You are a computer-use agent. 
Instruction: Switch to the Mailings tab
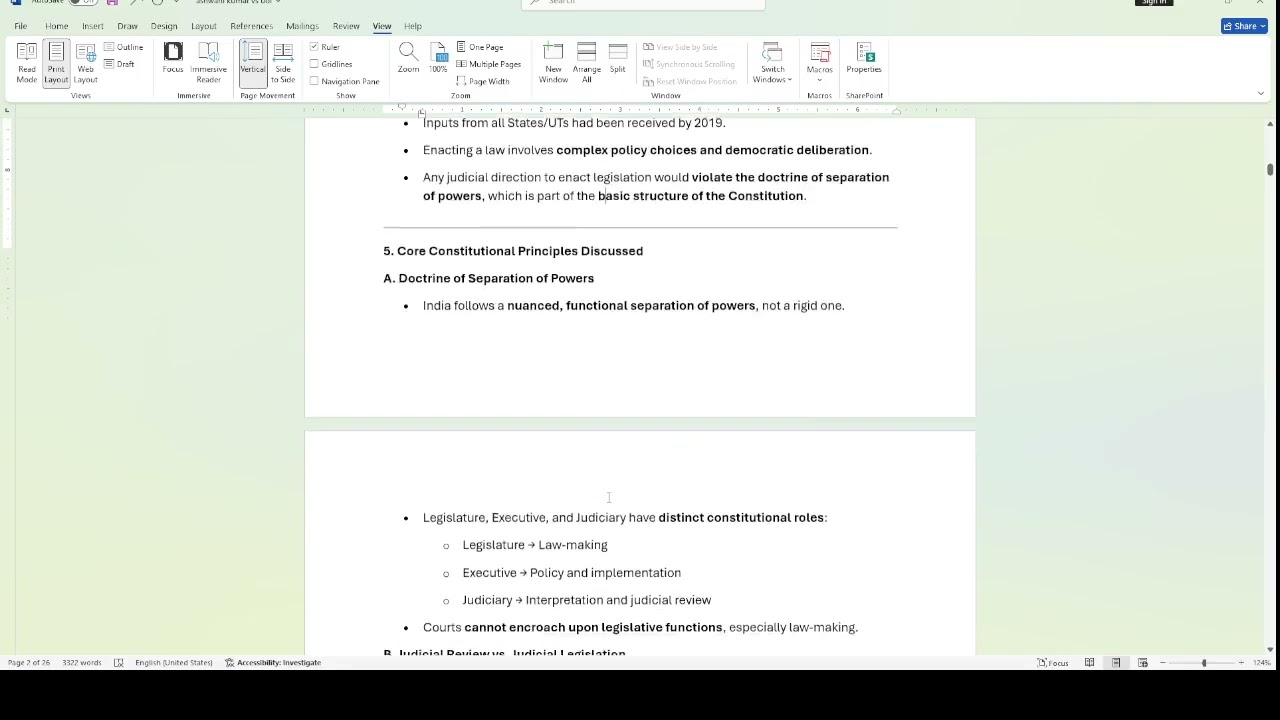[302, 26]
